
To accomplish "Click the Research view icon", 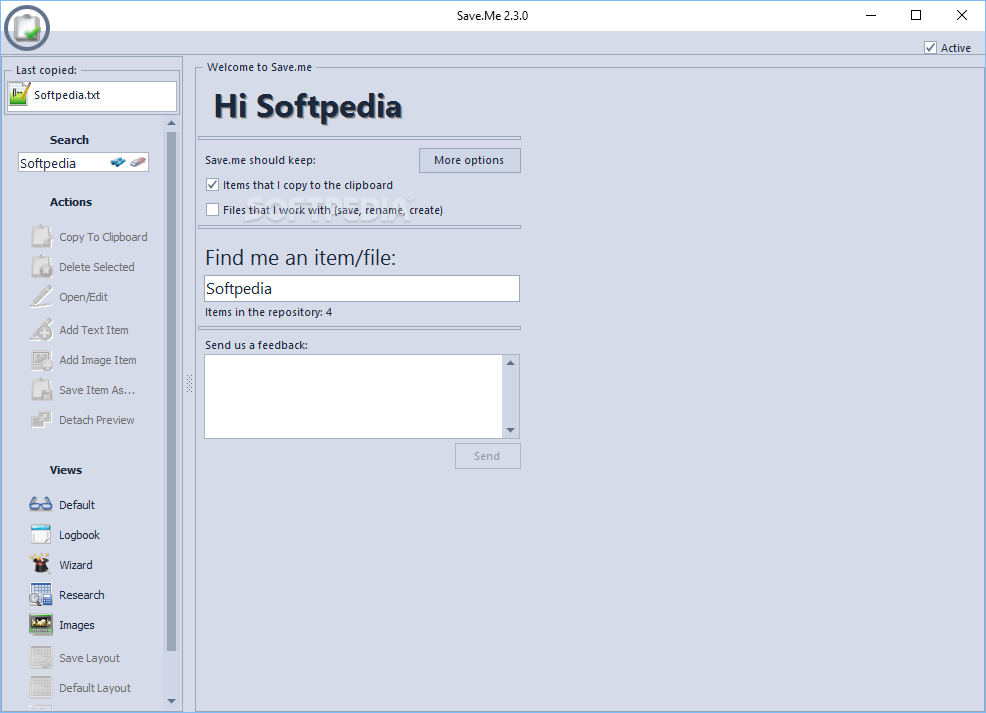I will coord(41,594).
